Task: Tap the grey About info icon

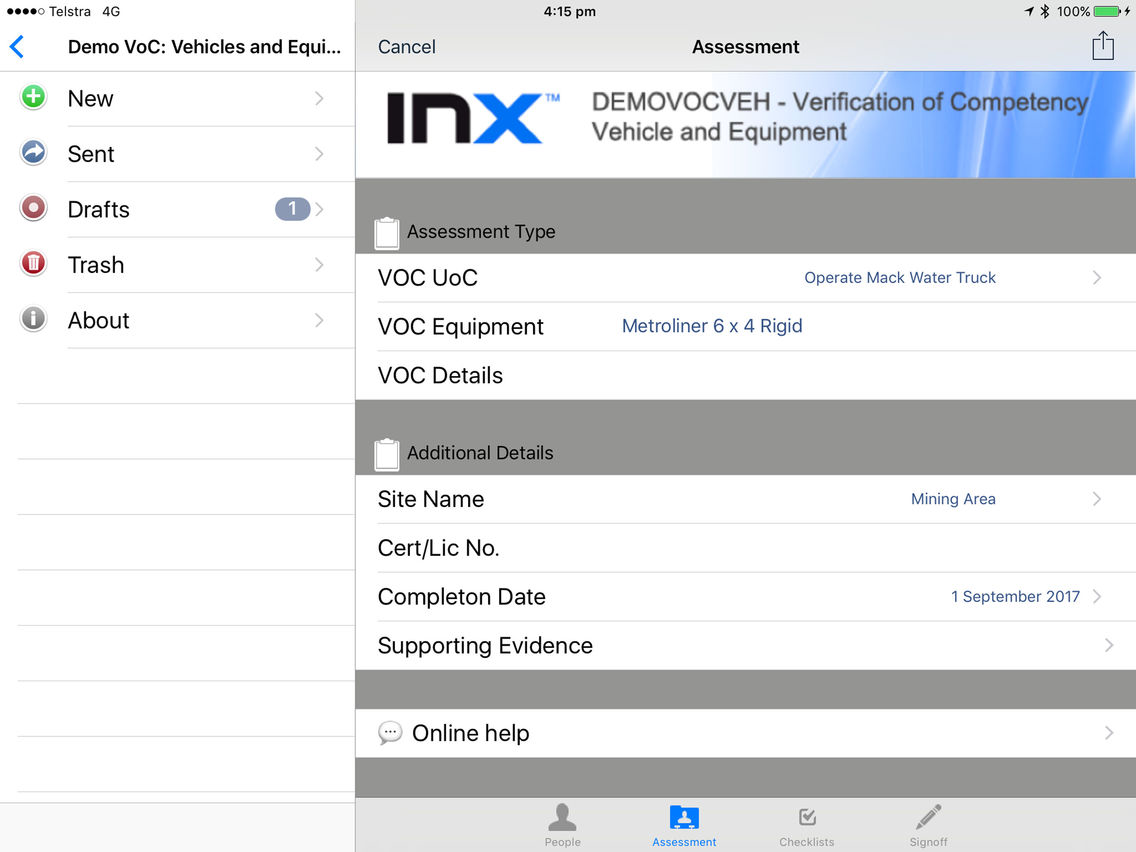Action: (x=33, y=319)
